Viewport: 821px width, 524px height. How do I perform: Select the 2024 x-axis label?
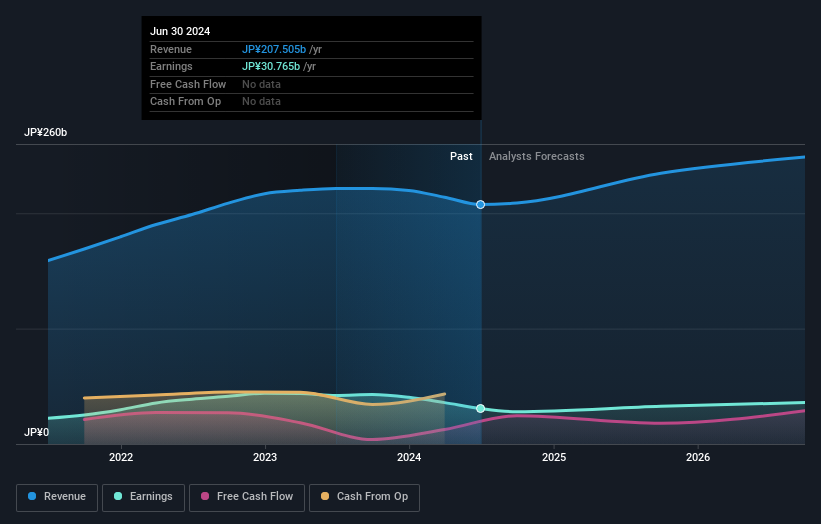click(409, 457)
